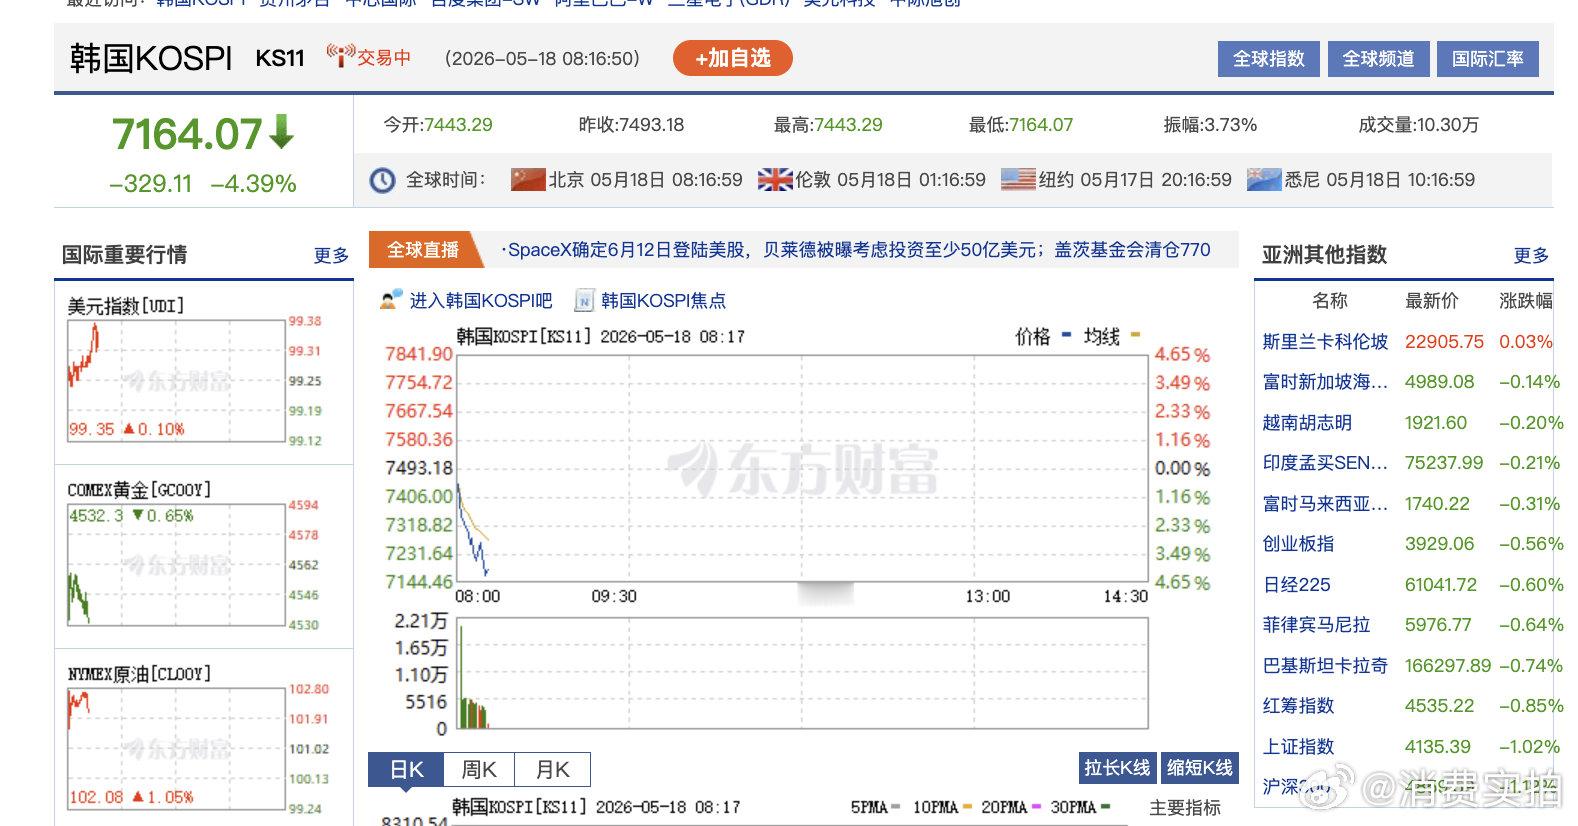This screenshot has width=1578, height=826.
Task: Click the 成交量:10.30万 value
Action: 1418,125
